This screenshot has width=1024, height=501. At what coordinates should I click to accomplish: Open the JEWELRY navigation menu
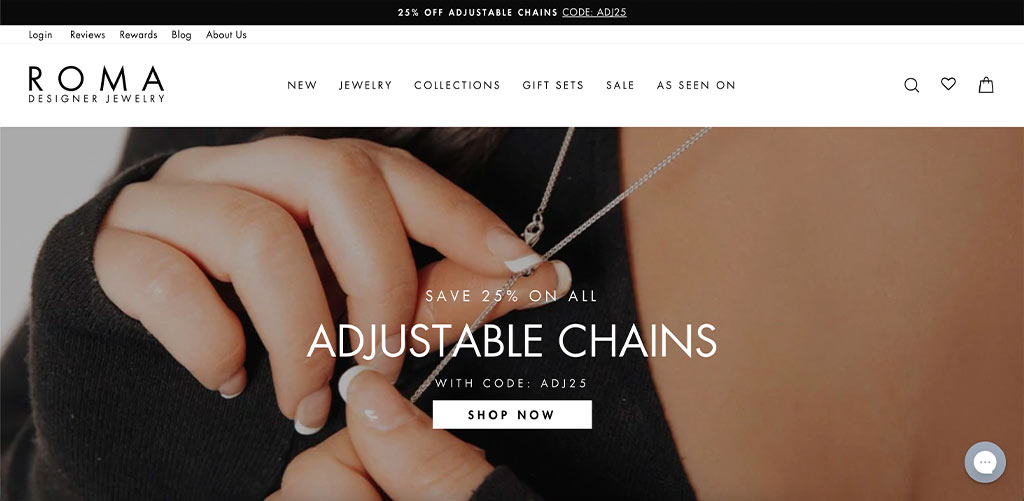click(x=366, y=86)
